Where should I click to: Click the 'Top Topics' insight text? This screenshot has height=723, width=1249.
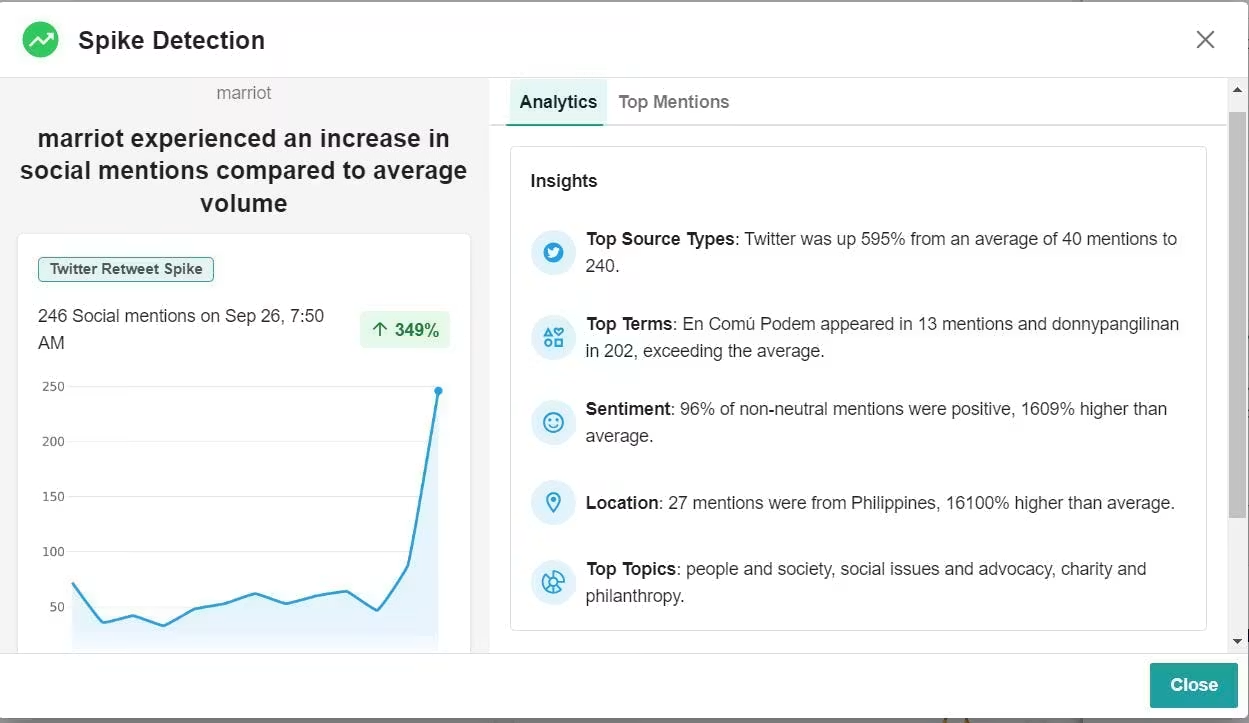click(x=866, y=582)
